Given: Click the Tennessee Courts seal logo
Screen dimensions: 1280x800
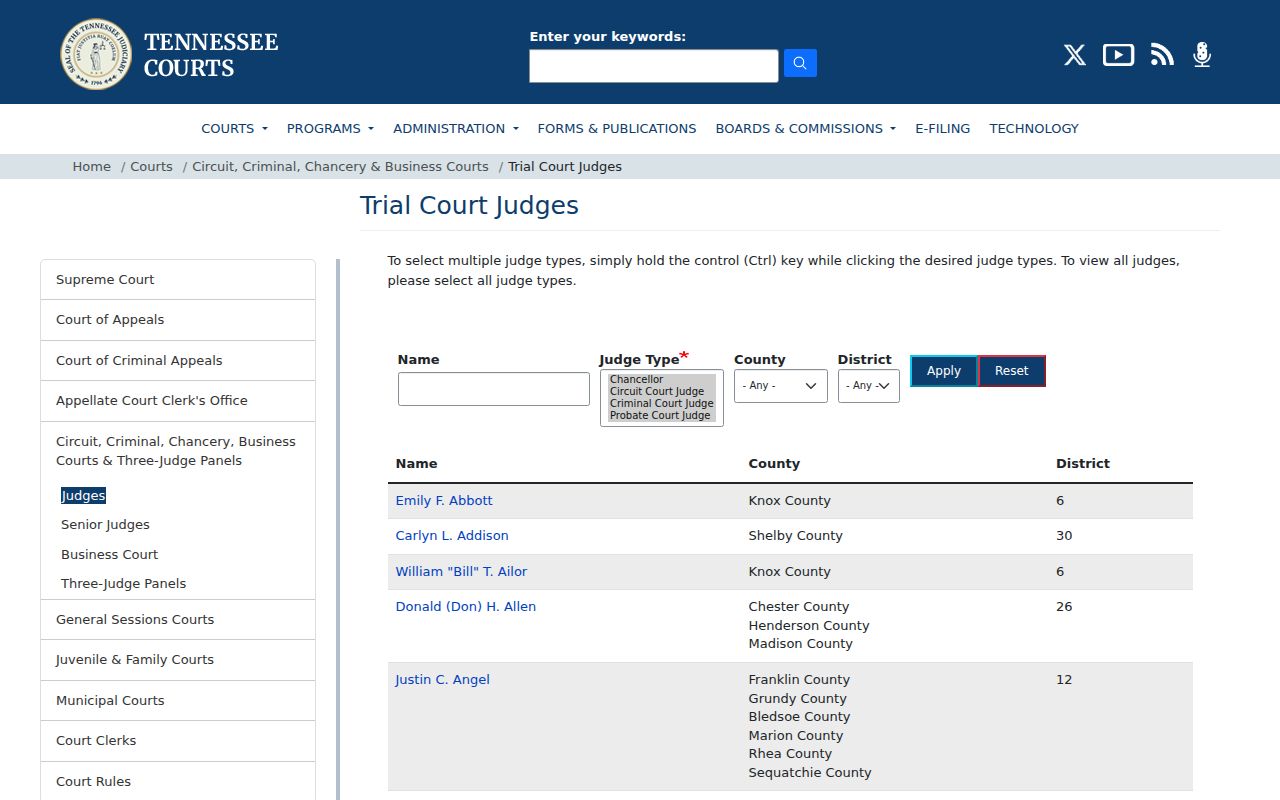Looking at the screenshot, I should (x=96, y=54).
